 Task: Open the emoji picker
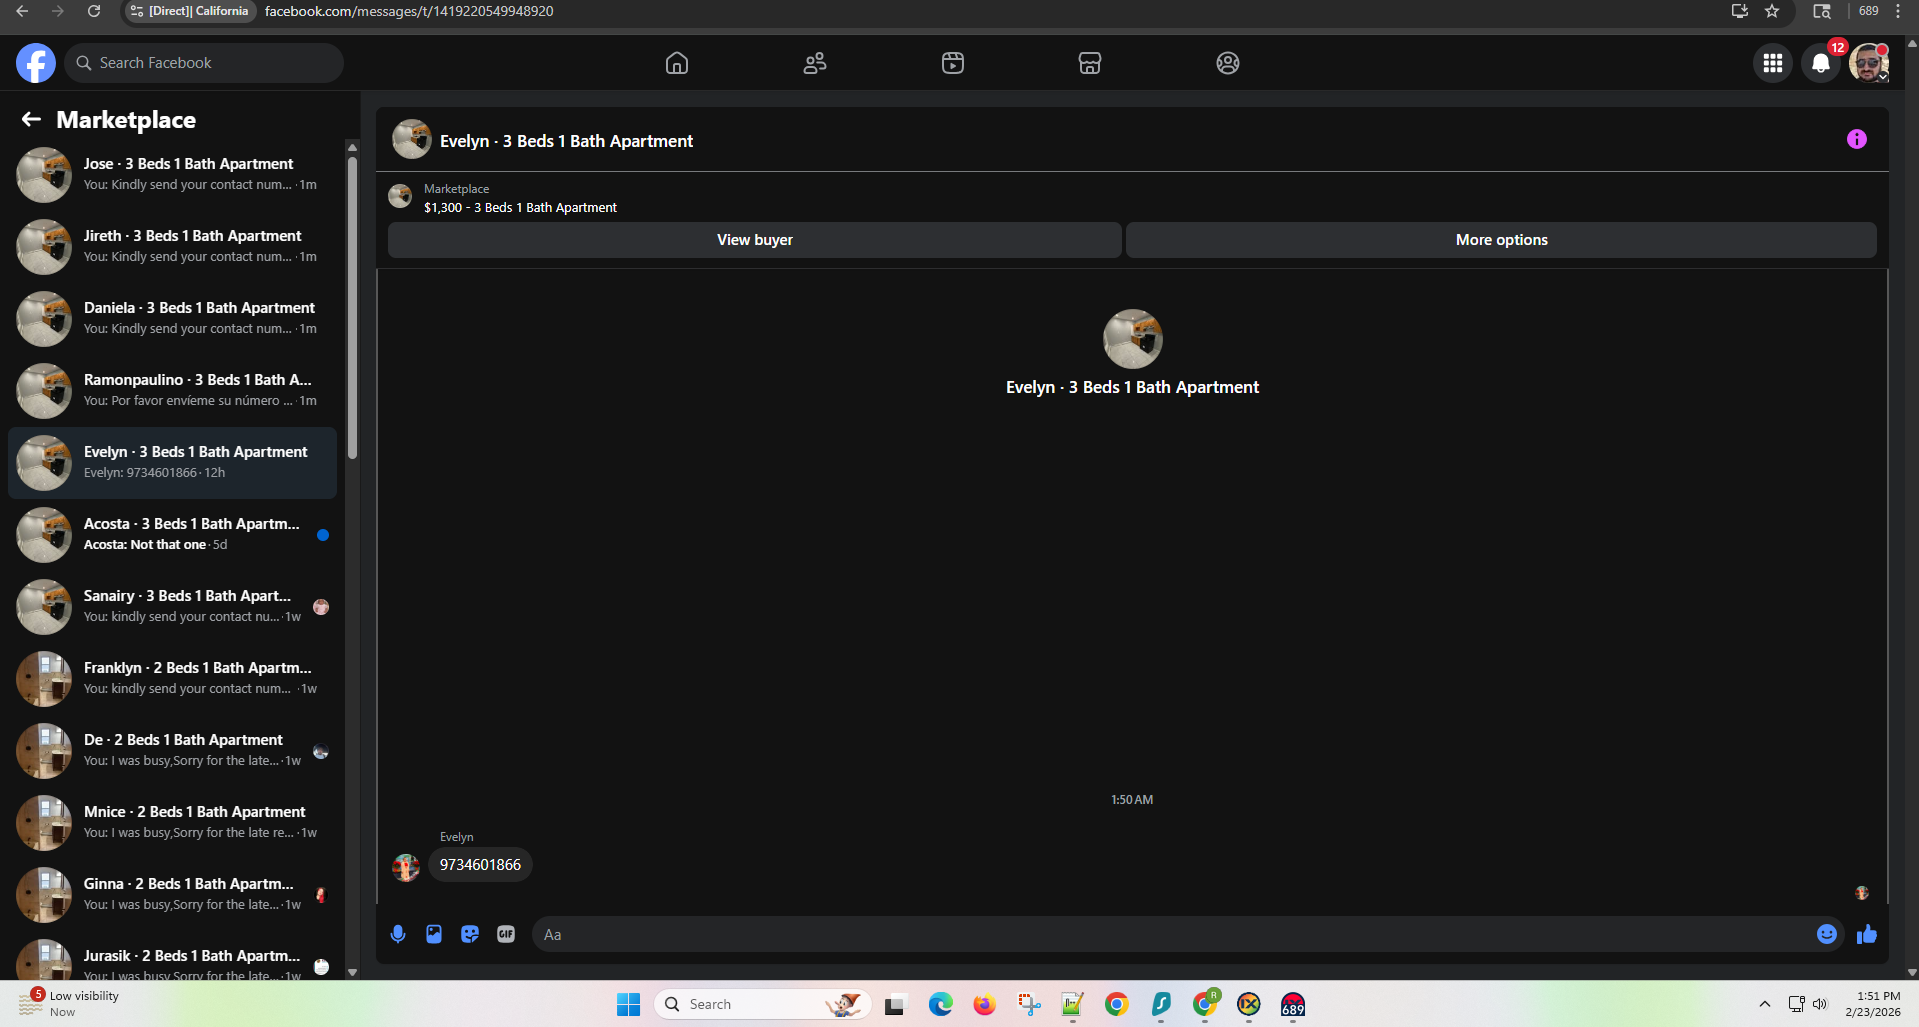click(1827, 934)
